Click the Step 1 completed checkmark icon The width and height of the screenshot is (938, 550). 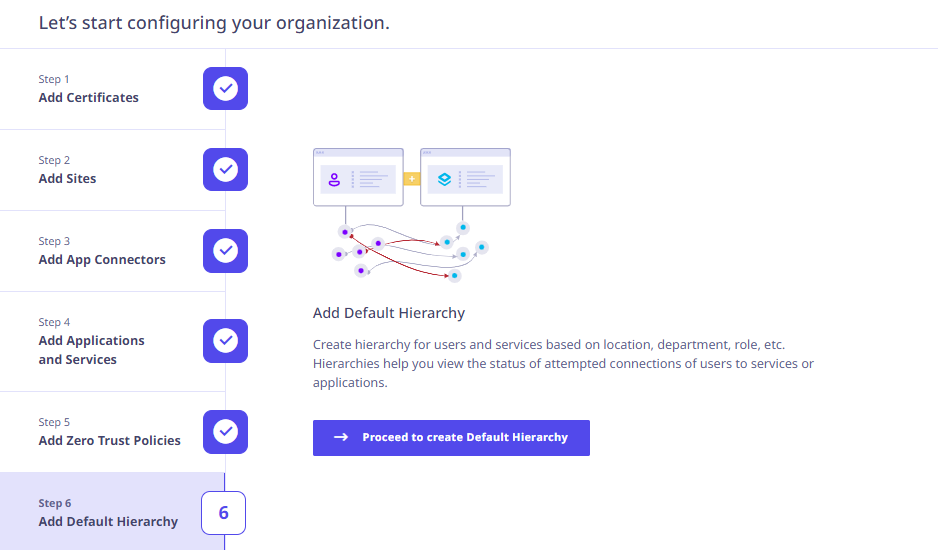(226, 89)
